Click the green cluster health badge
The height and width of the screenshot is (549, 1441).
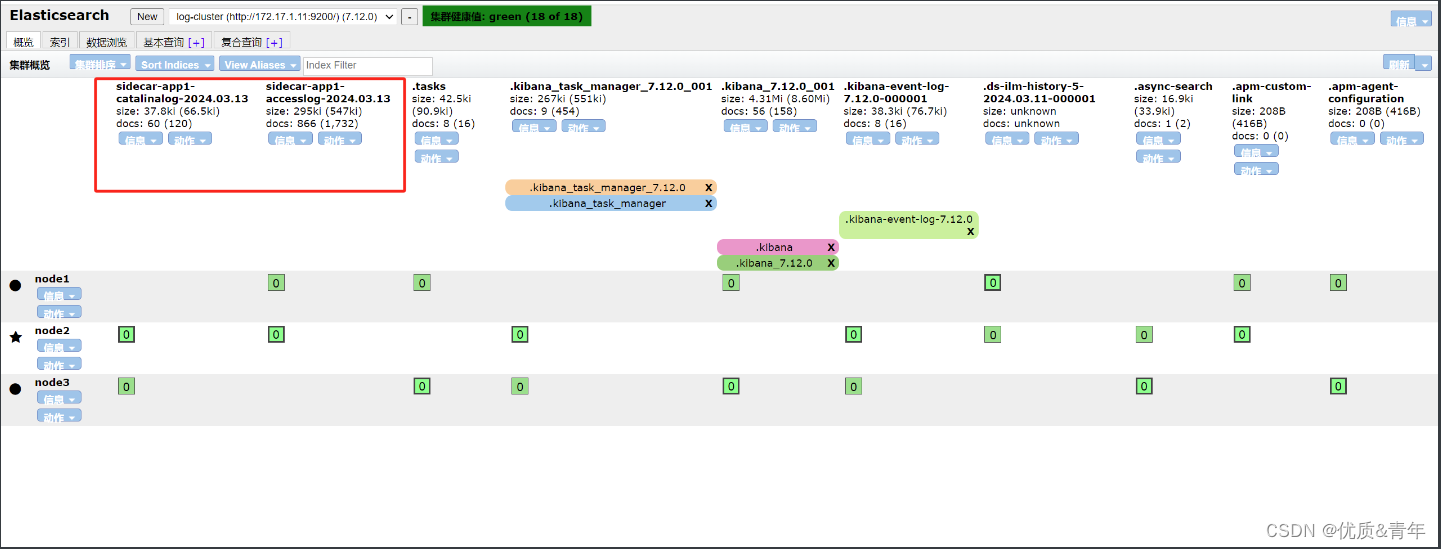click(x=507, y=16)
